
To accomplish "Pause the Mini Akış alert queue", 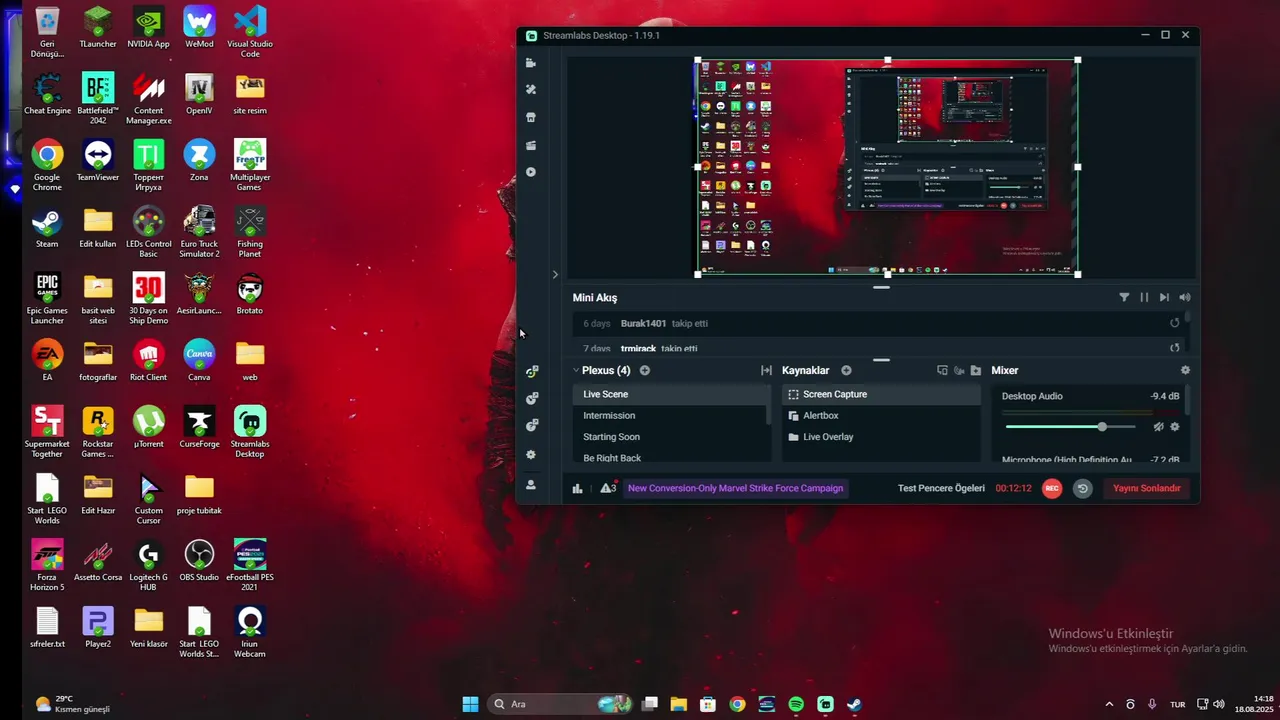I will point(1144,297).
